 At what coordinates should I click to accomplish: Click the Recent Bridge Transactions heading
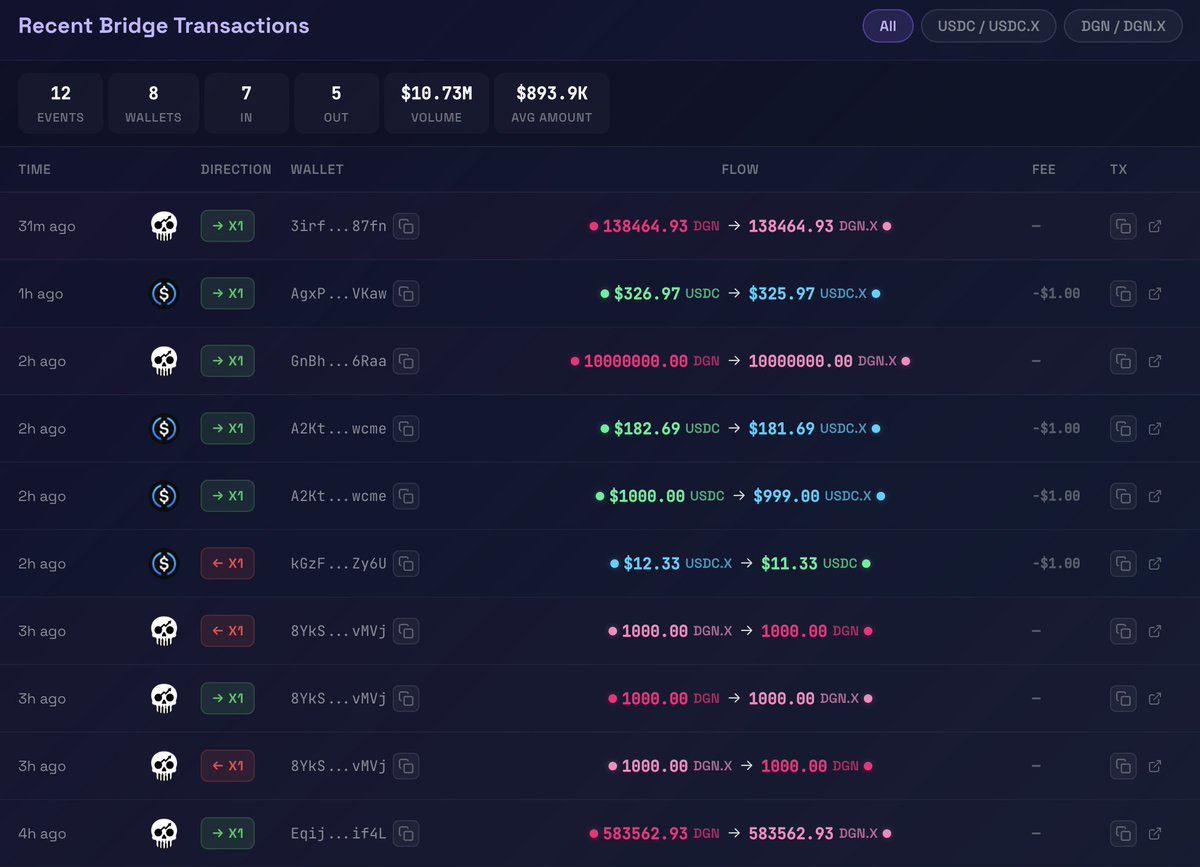coord(164,26)
